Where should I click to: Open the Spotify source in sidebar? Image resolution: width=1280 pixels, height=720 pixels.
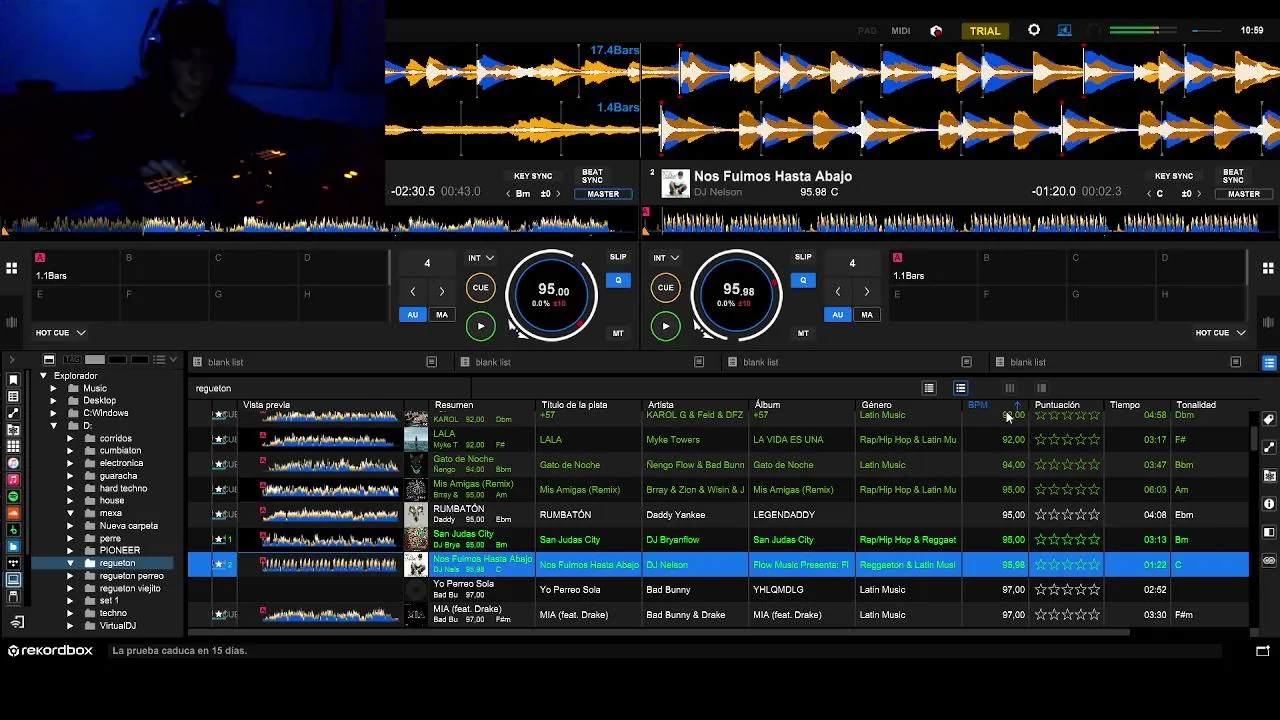click(13, 497)
